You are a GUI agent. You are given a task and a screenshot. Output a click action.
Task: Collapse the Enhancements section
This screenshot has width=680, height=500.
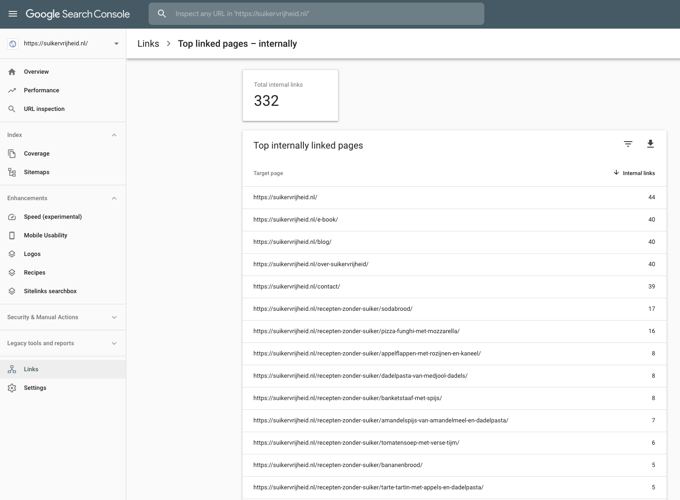pyautogui.click(x=114, y=198)
